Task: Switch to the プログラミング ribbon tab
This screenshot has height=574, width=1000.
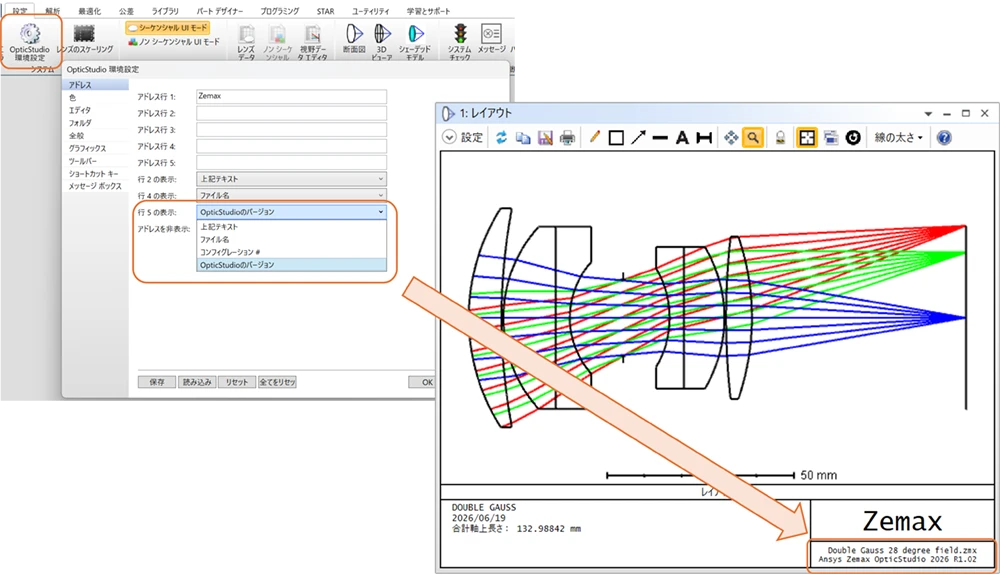Action: click(x=279, y=11)
